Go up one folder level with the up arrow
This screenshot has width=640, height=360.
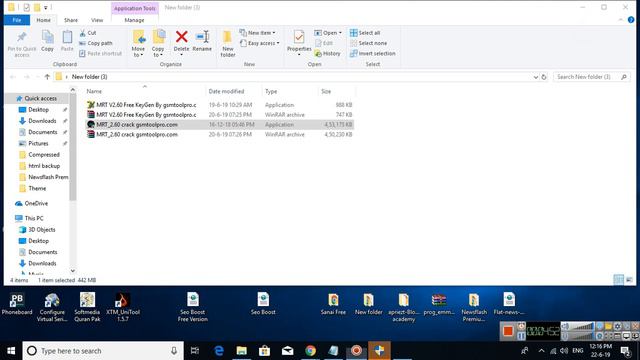pyautogui.click(x=47, y=77)
